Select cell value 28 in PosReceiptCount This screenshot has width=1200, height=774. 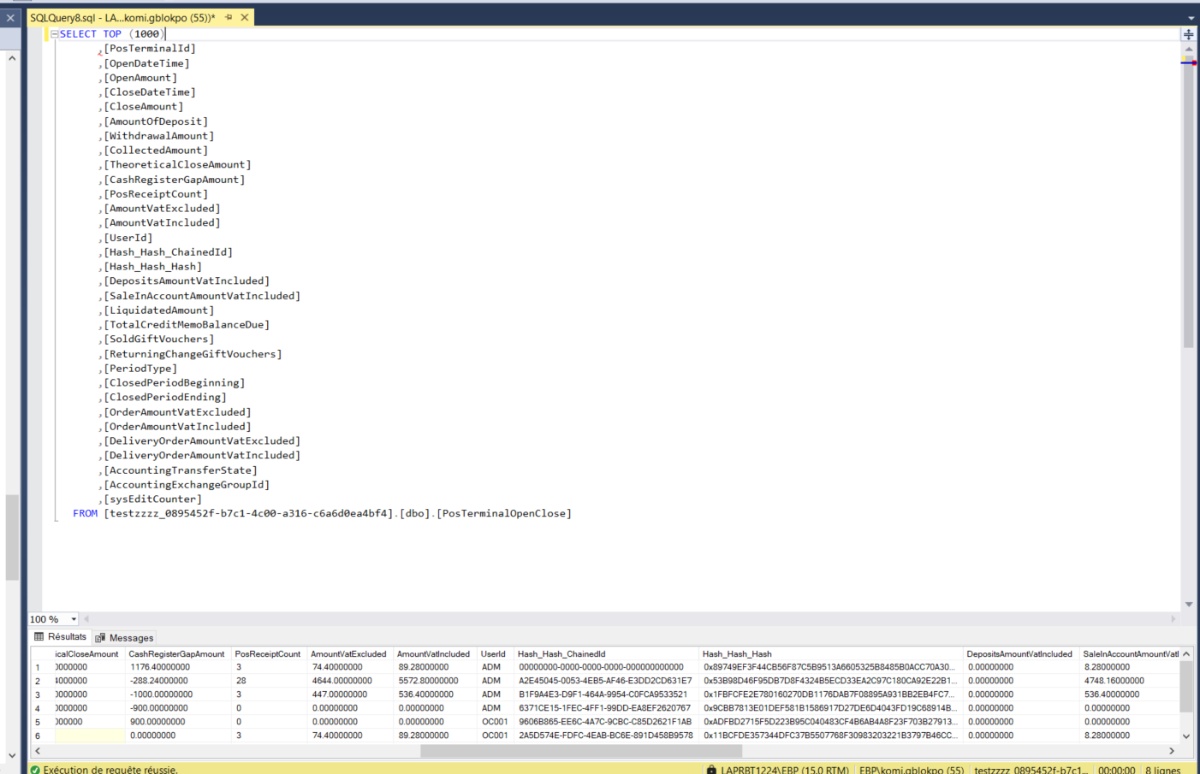(268, 681)
